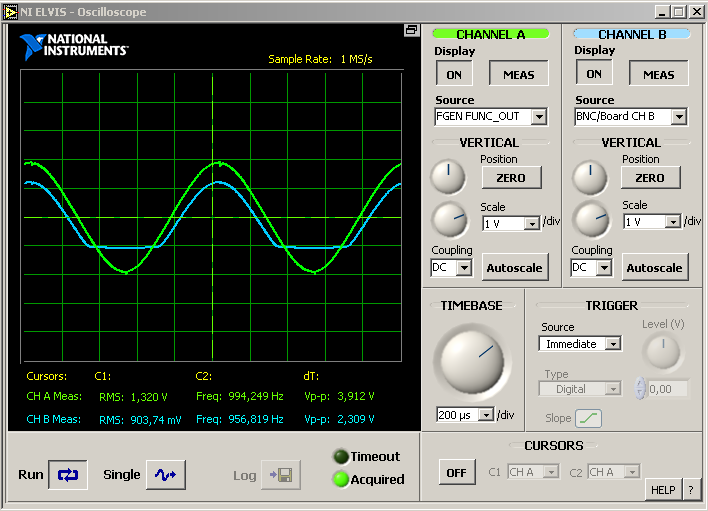Click the Timeout indicator light
Image resolution: width=708 pixels, height=511 pixels.
pos(341,456)
